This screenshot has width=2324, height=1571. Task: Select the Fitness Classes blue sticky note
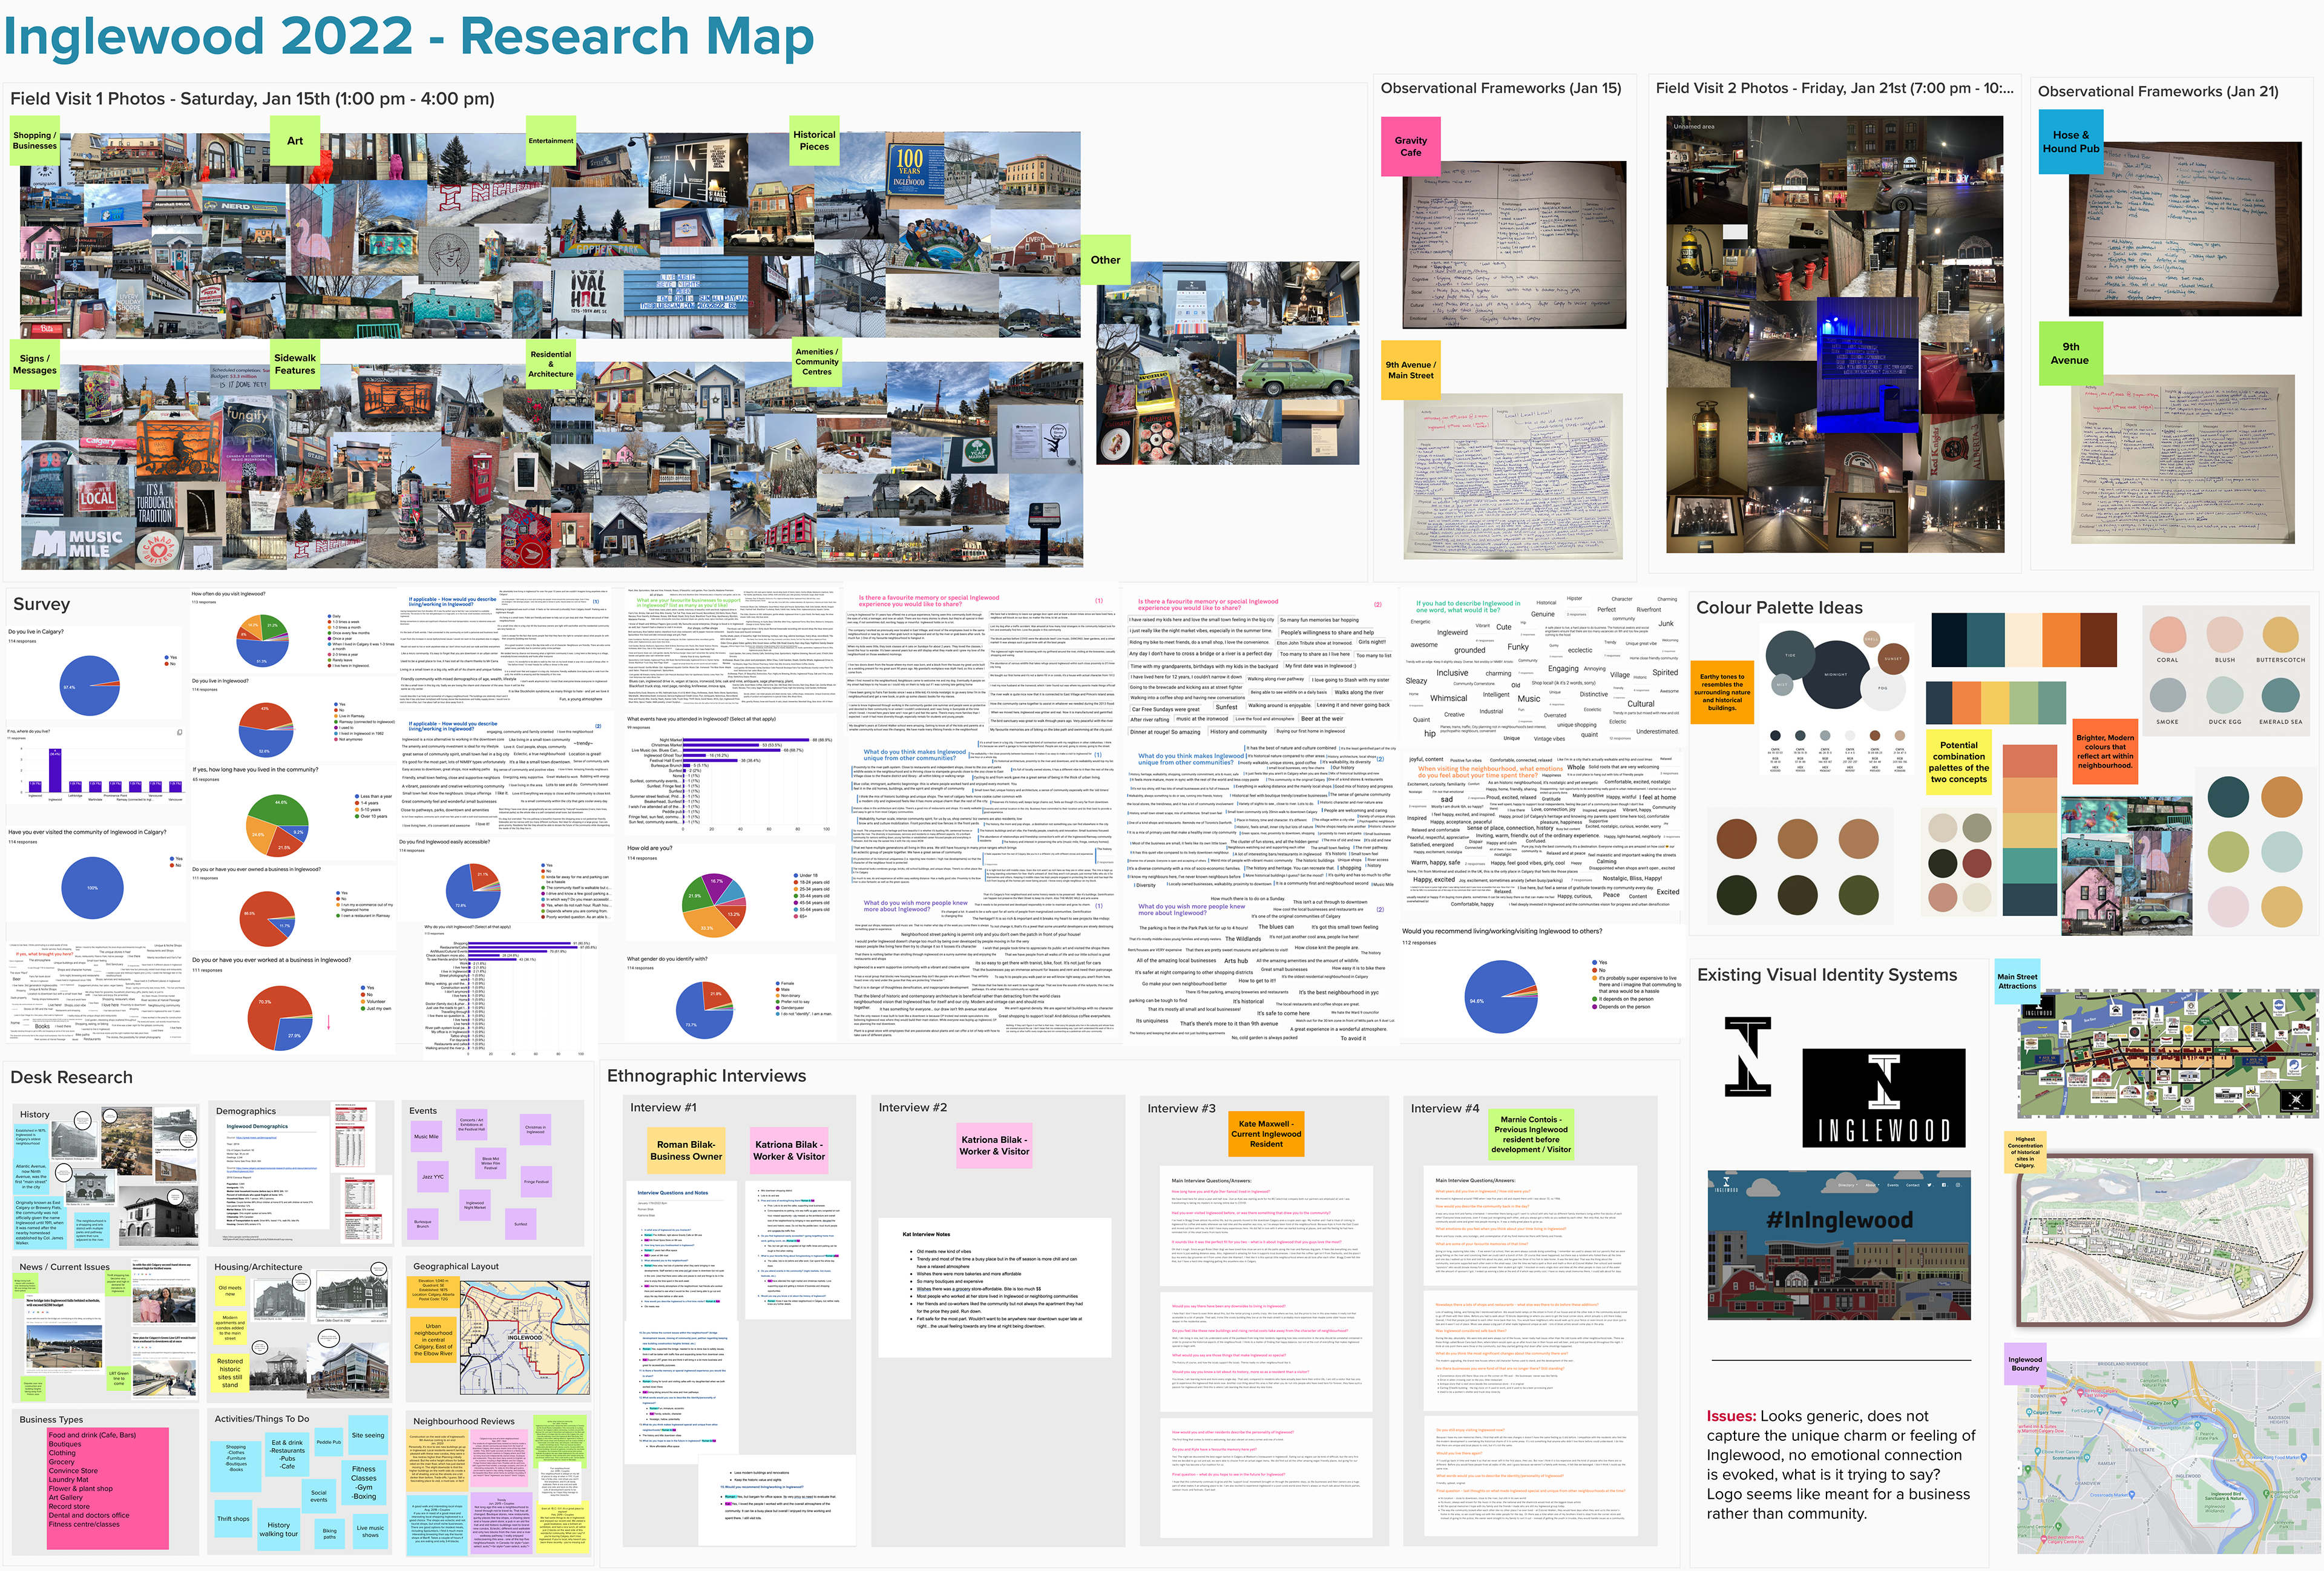pyautogui.click(x=364, y=1483)
